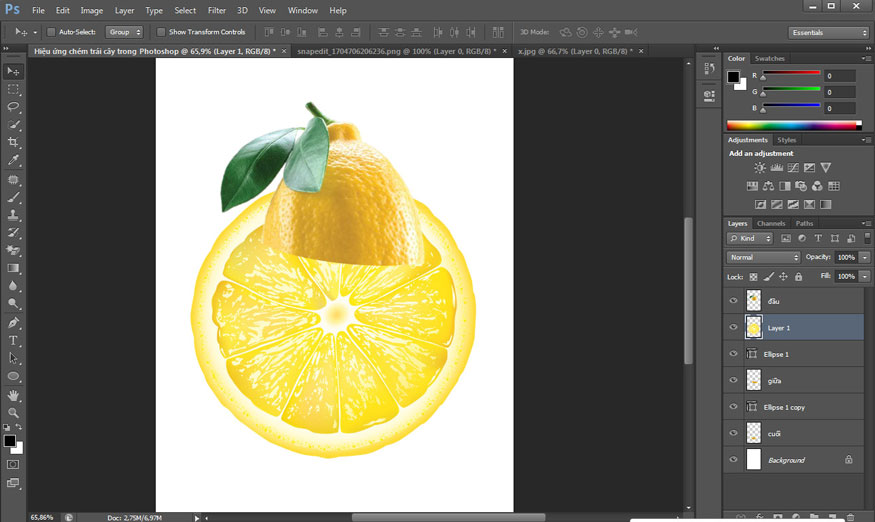
Task: Select the Crop tool
Action: [x=13, y=142]
